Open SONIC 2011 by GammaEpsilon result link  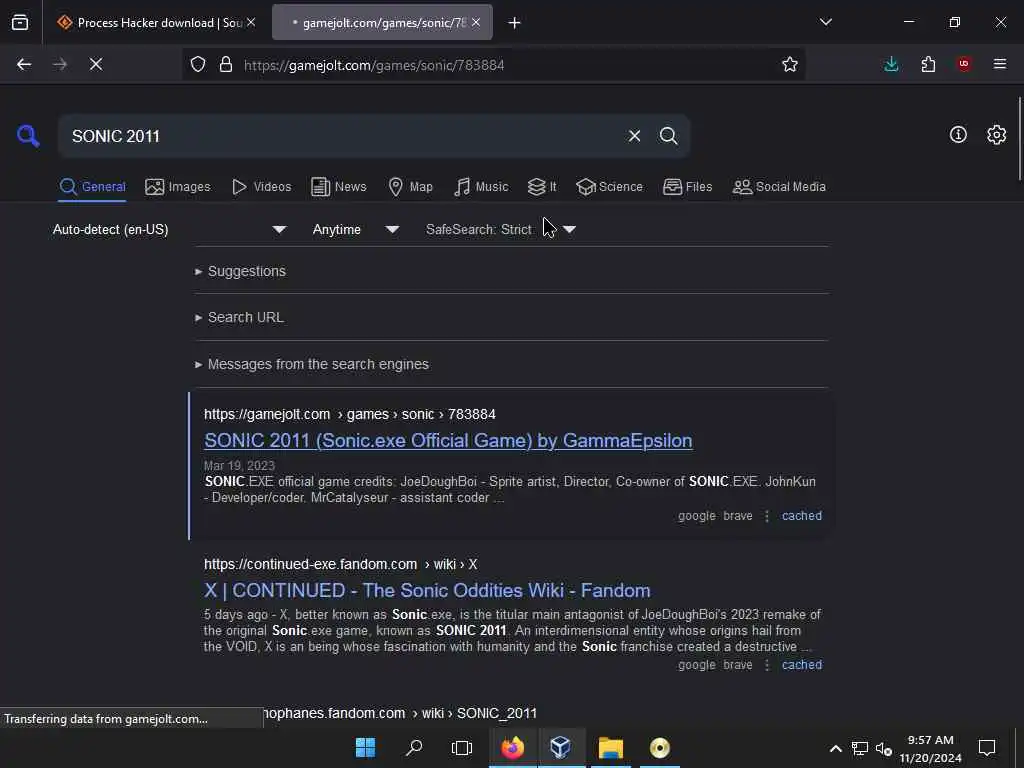coord(448,441)
